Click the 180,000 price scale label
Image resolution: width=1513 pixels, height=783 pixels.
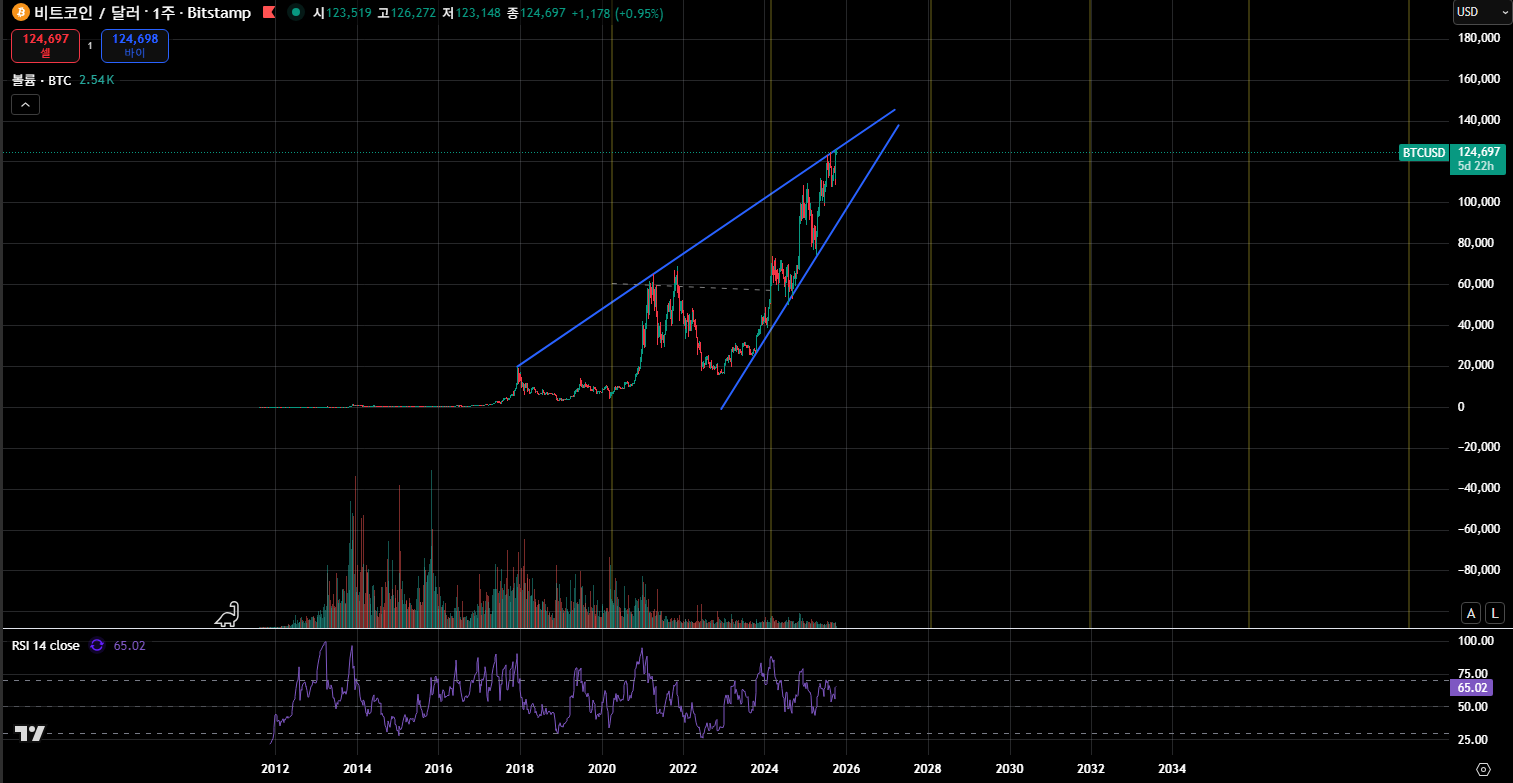click(1478, 38)
